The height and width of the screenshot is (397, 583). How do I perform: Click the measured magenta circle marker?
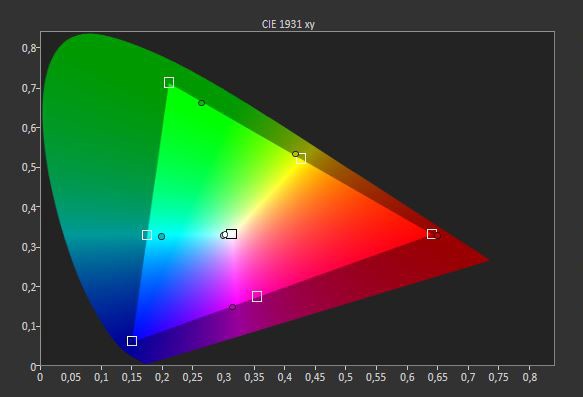point(232,307)
